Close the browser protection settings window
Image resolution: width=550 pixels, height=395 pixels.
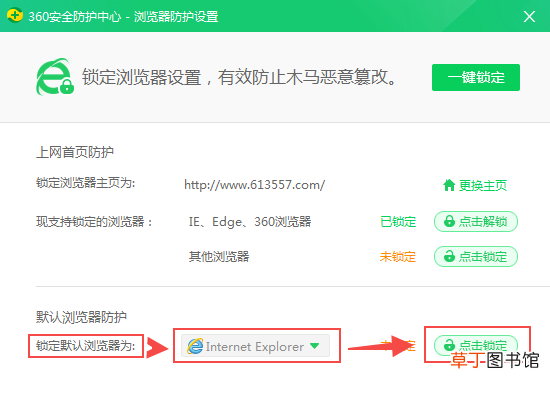pos(529,16)
